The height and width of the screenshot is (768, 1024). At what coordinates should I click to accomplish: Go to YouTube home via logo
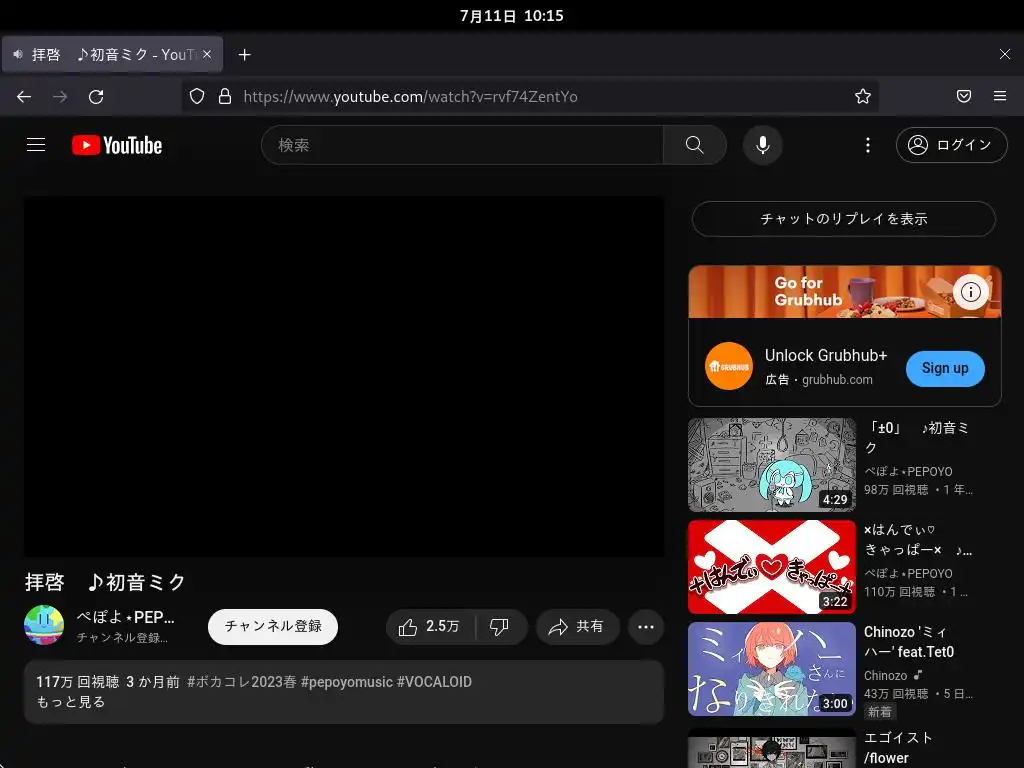[117, 145]
